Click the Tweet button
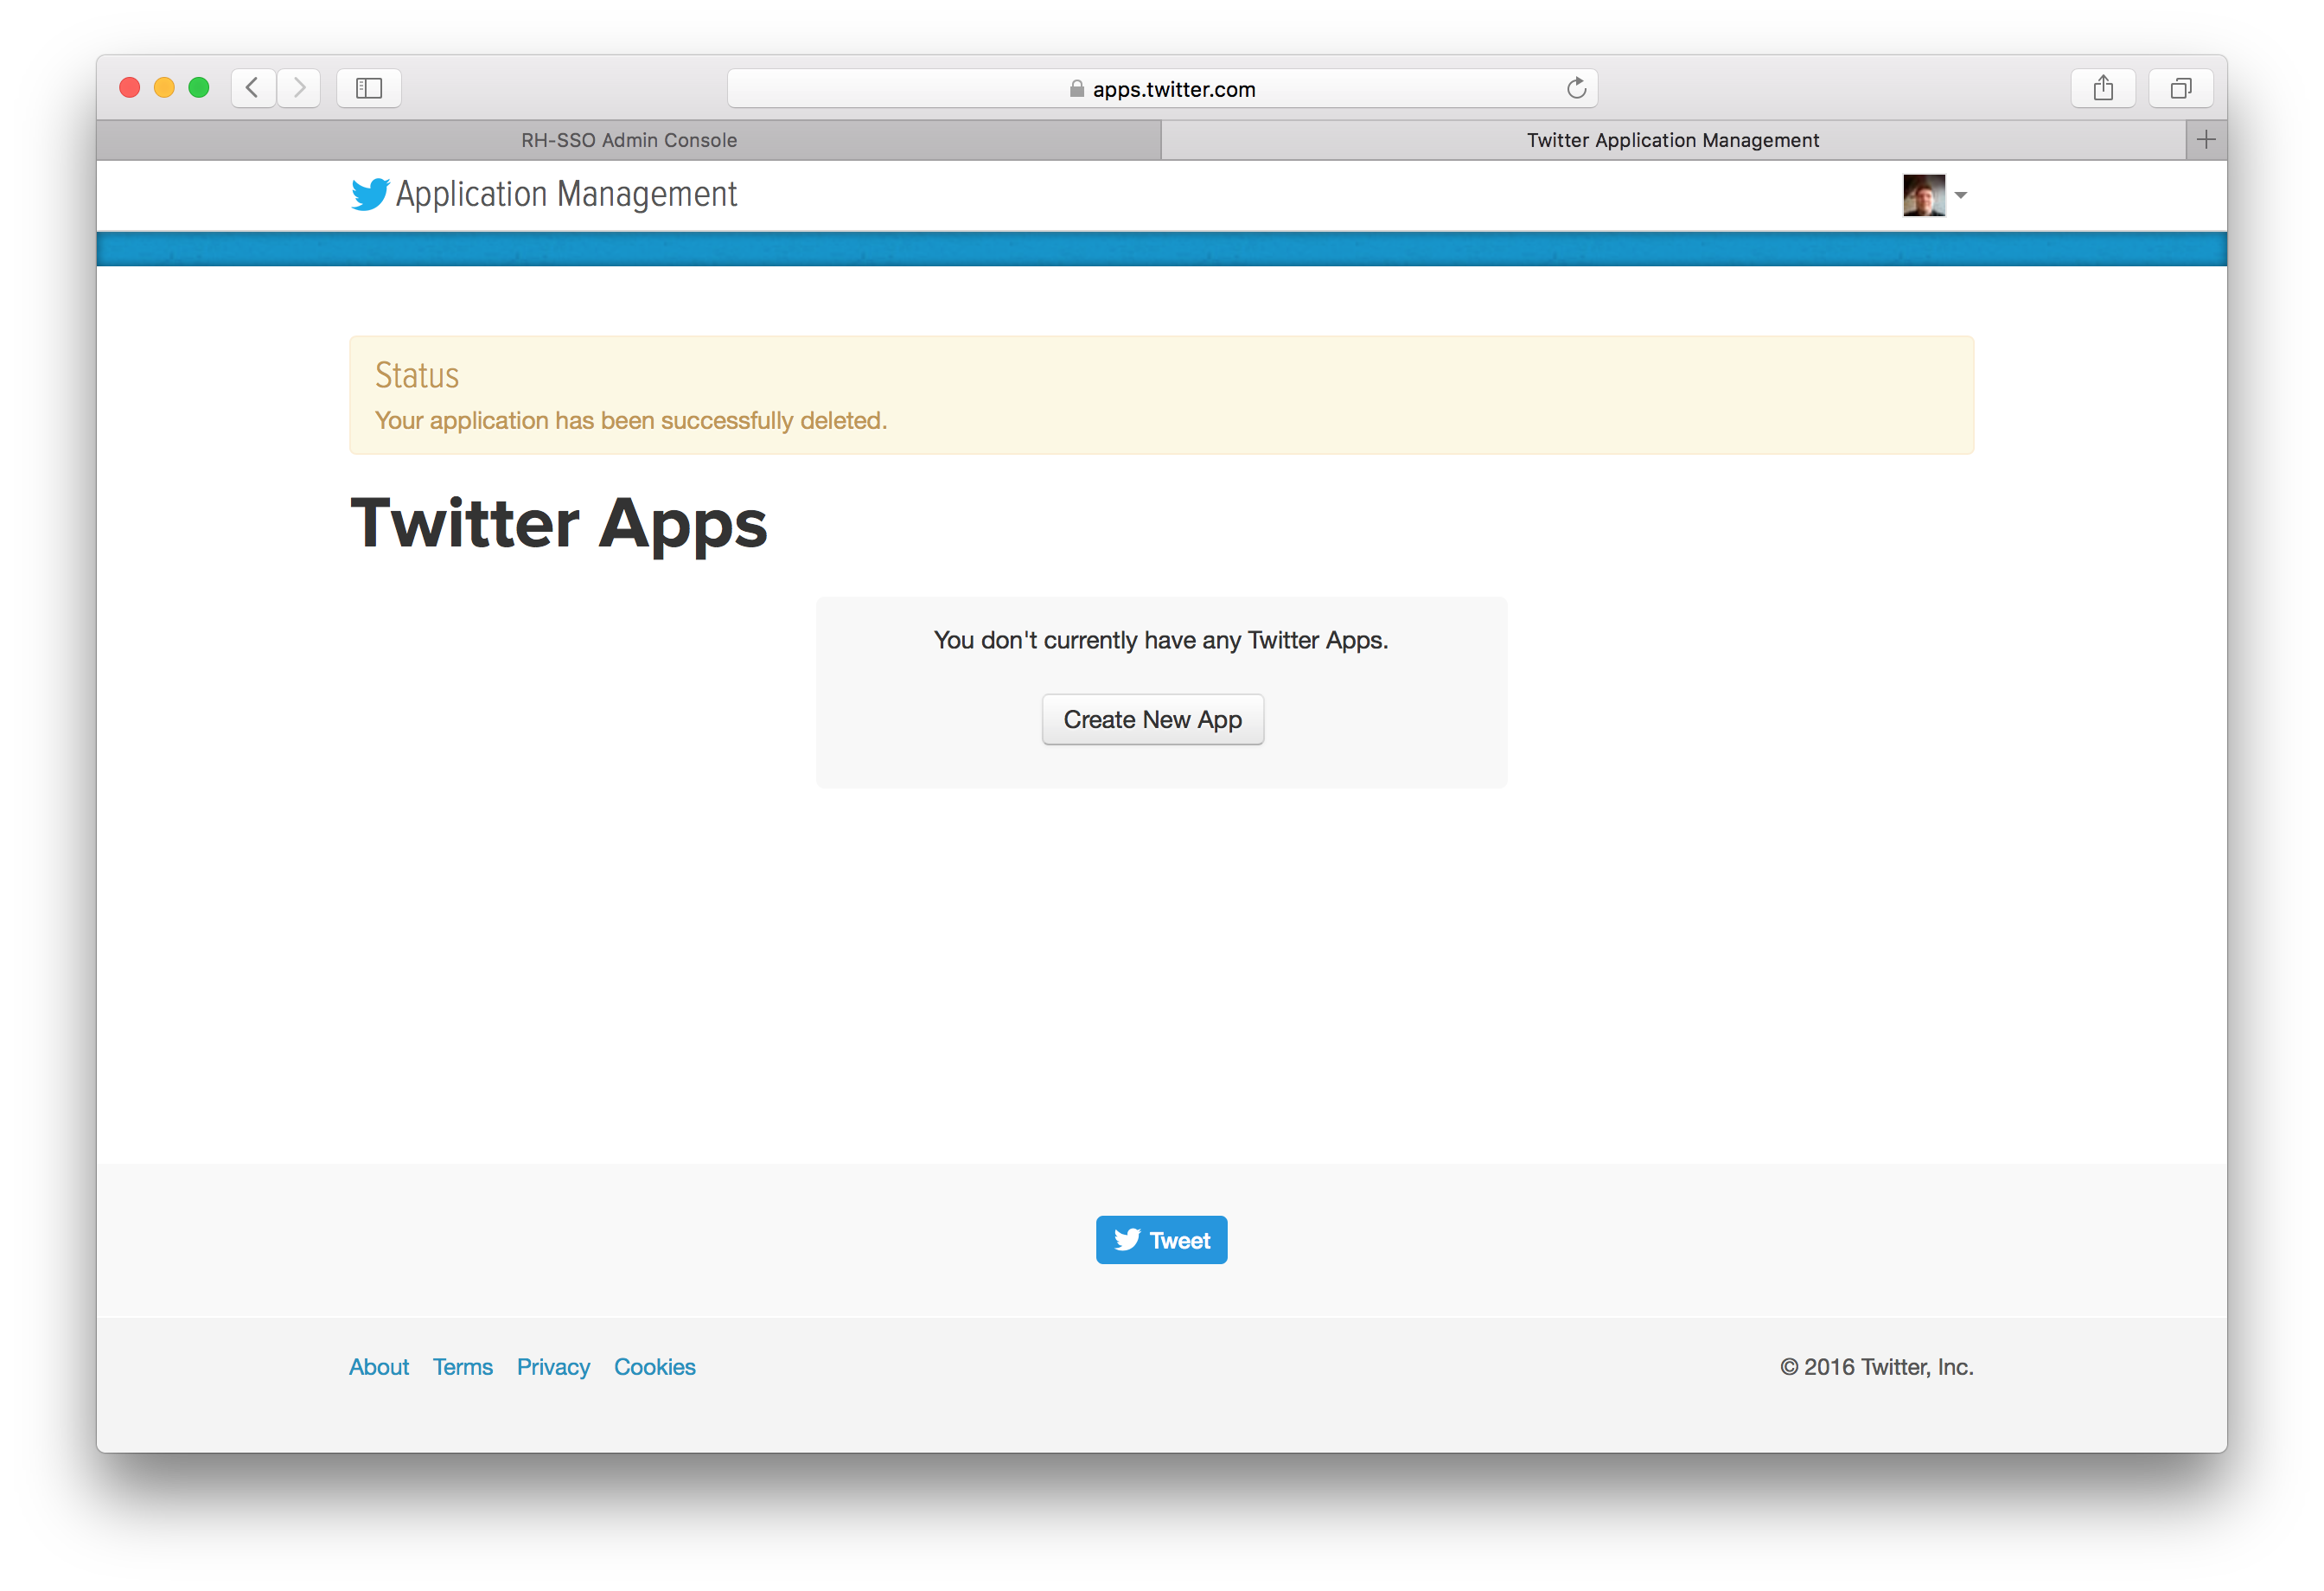Image resolution: width=2324 pixels, height=1591 pixels. (1161, 1239)
